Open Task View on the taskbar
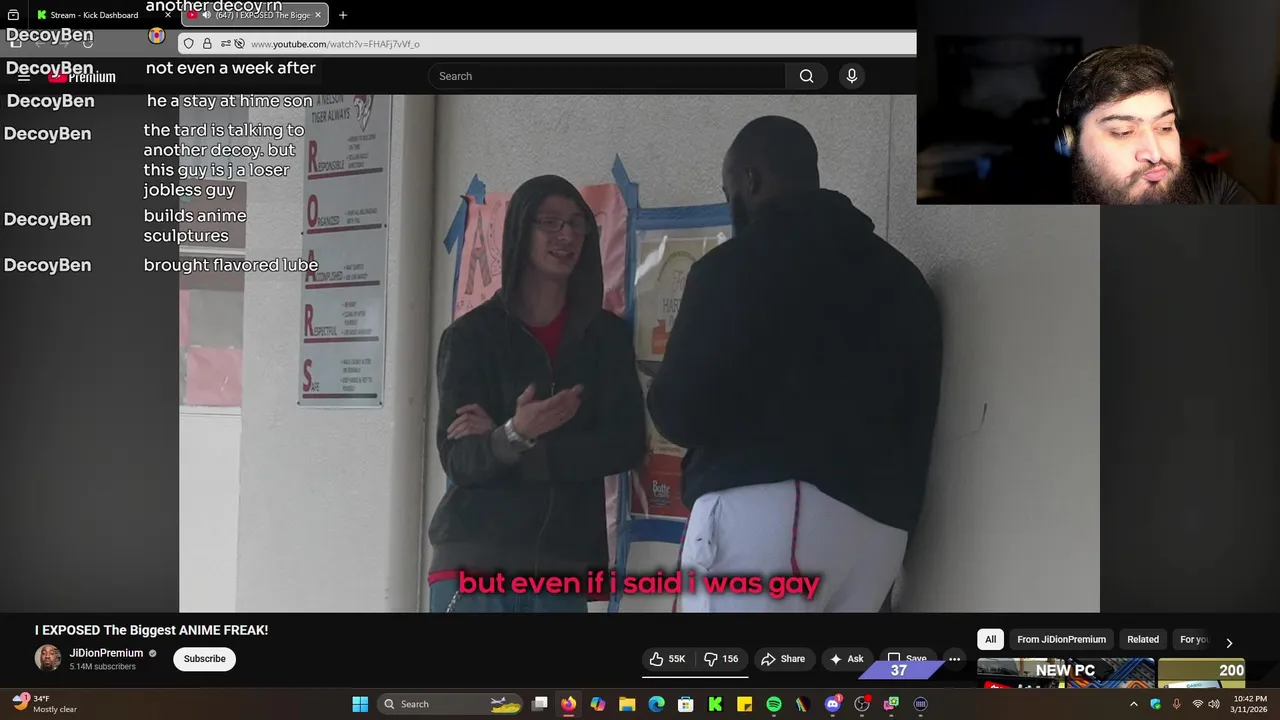1280x720 pixels. point(540,704)
